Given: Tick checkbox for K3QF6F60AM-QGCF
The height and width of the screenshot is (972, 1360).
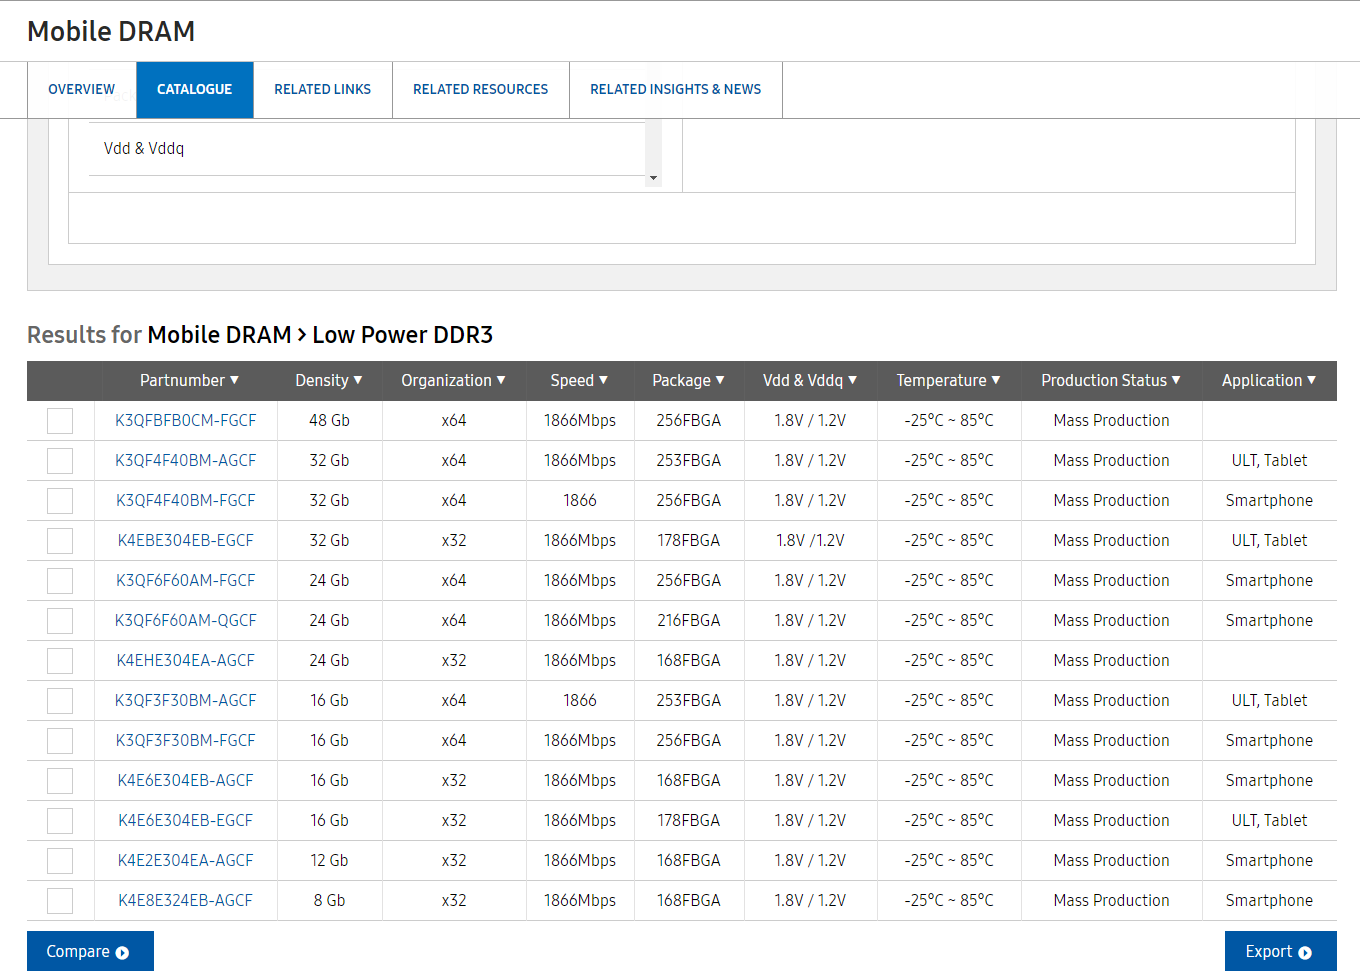Looking at the screenshot, I should click(60, 621).
